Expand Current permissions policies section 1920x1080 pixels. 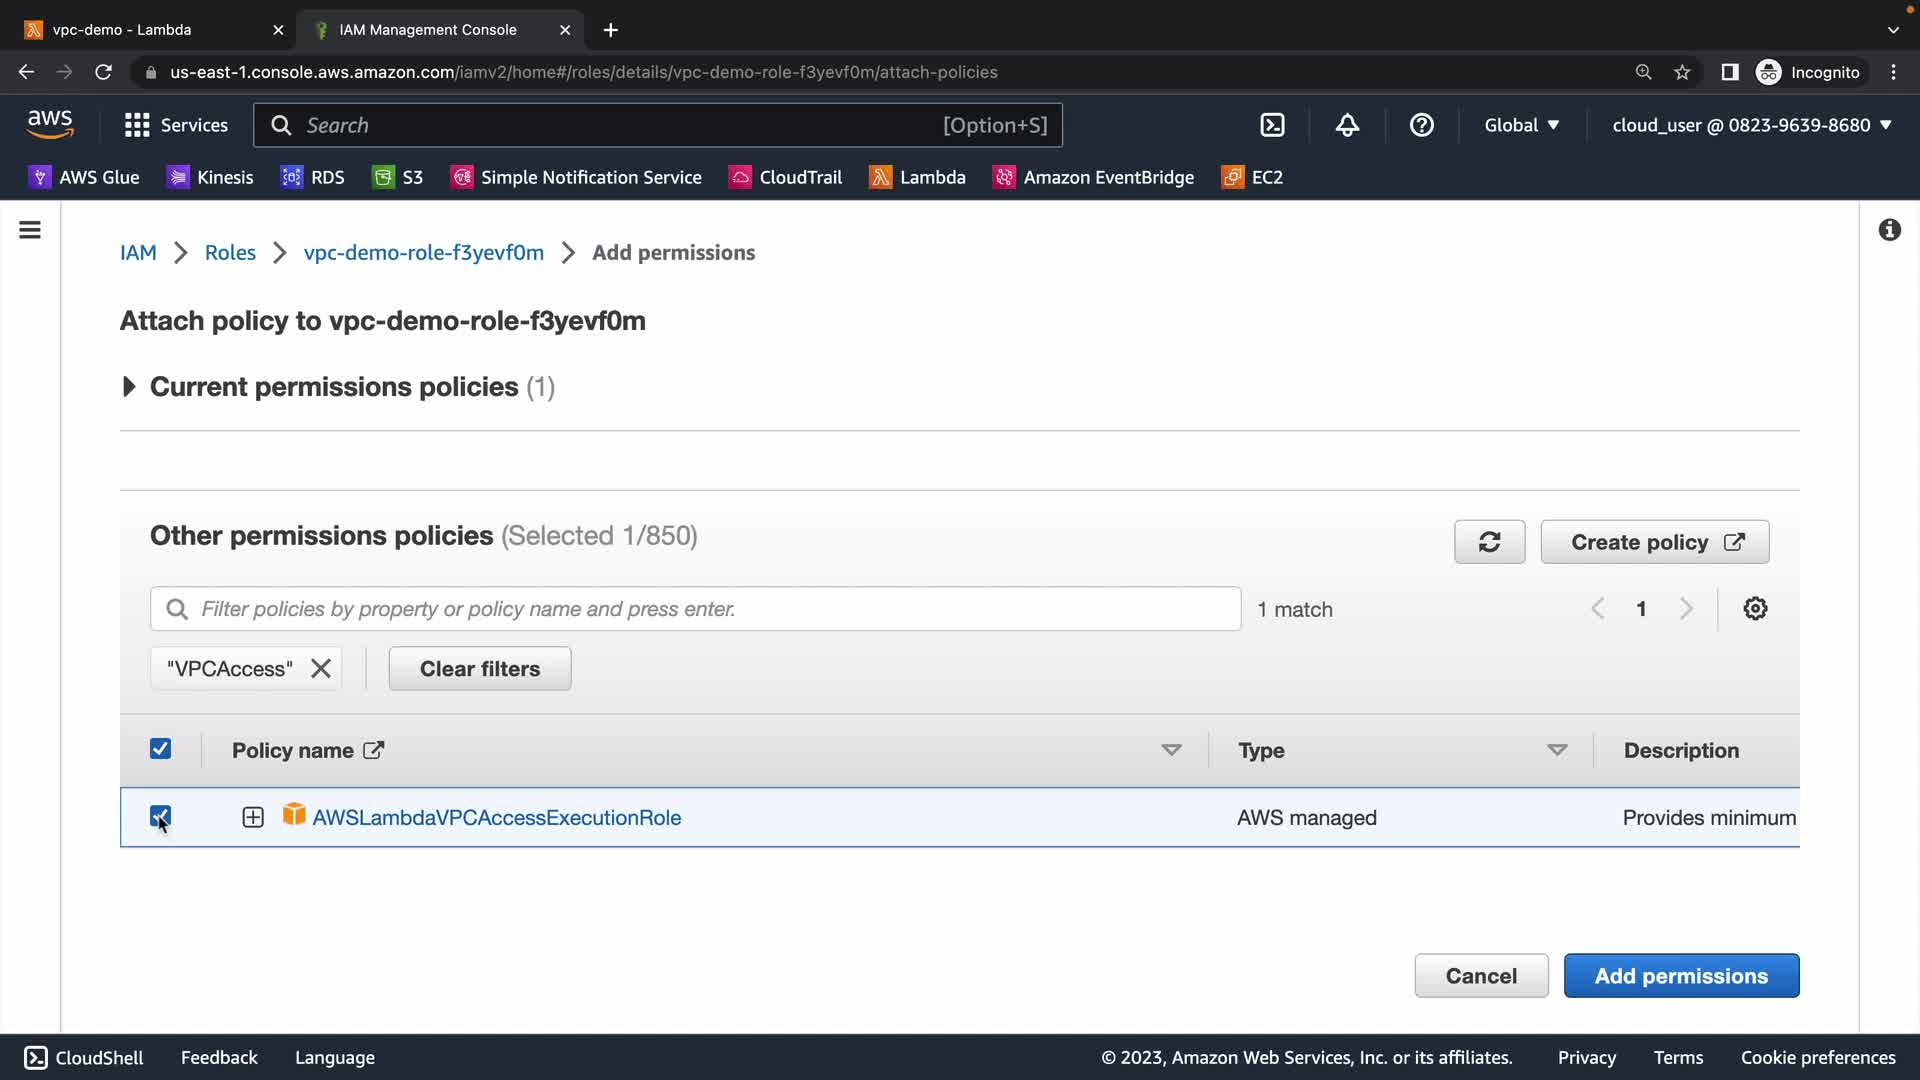pyautogui.click(x=129, y=387)
